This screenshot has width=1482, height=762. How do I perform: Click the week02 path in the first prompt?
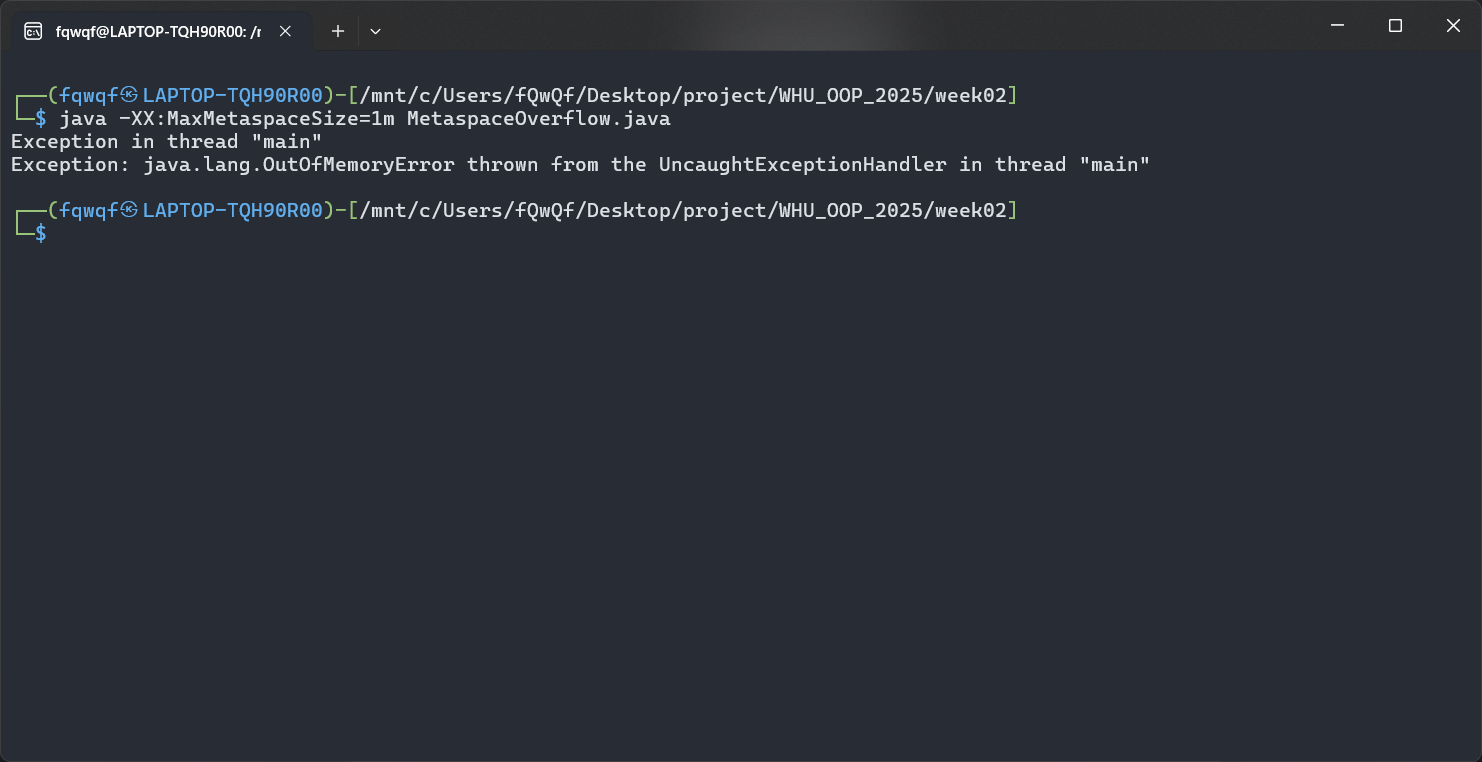coord(970,96)
